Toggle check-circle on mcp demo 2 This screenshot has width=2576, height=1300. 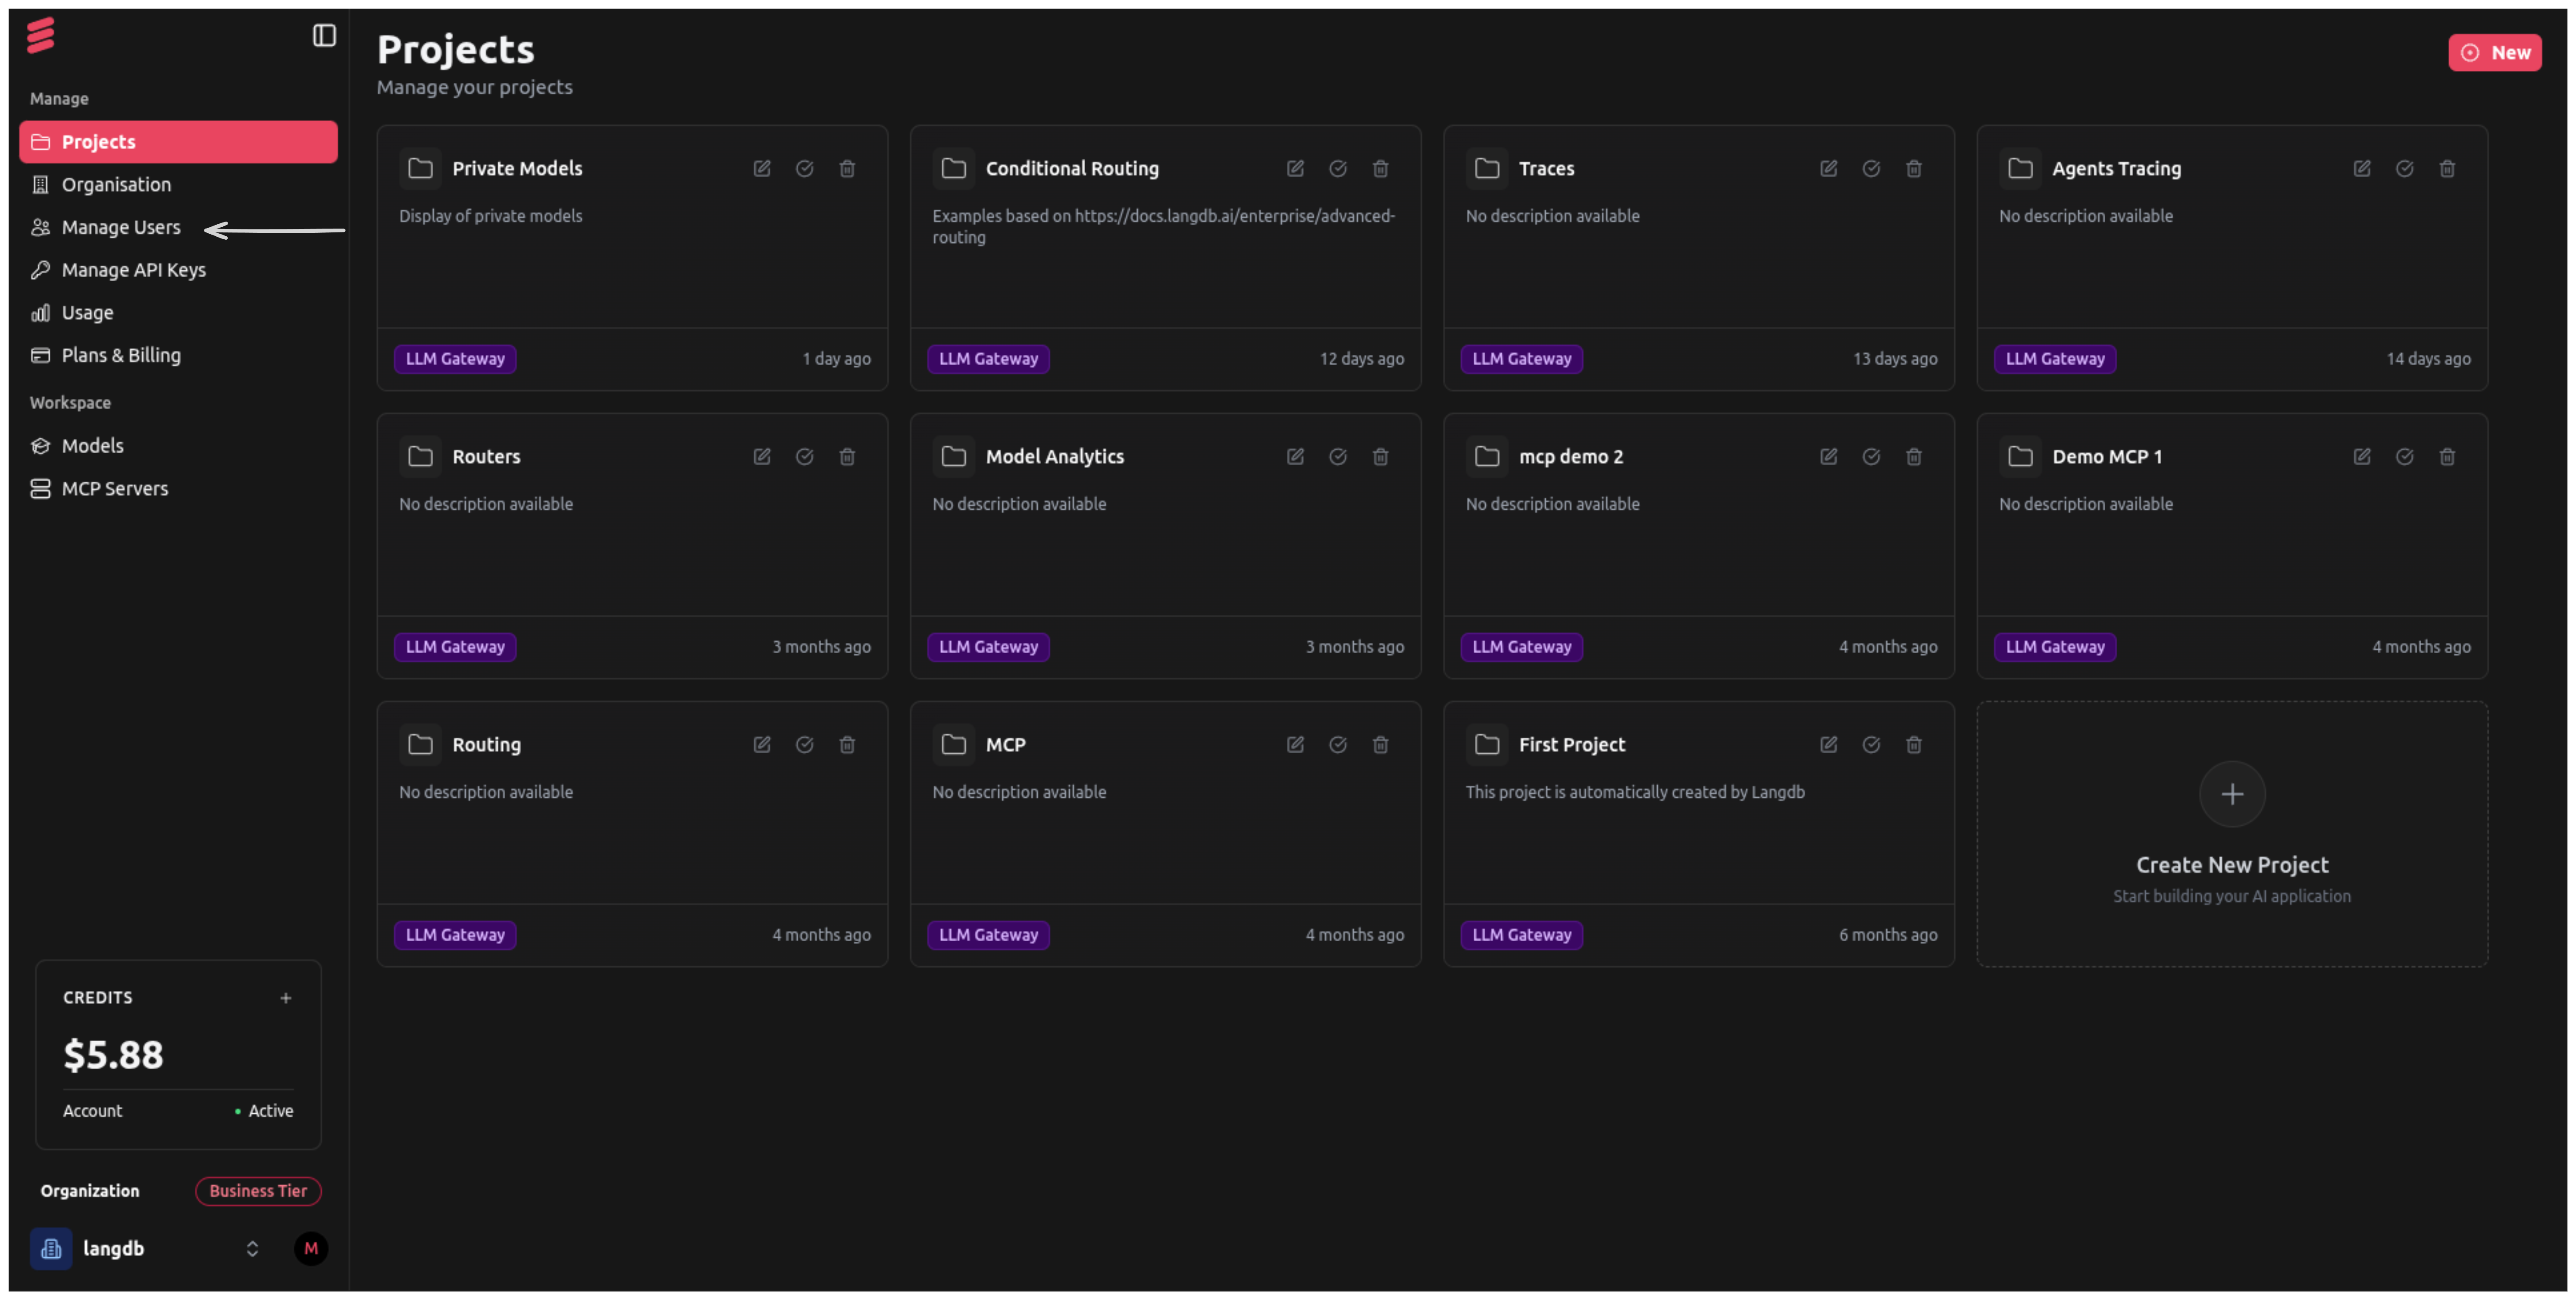click(x=1871, y=457)
